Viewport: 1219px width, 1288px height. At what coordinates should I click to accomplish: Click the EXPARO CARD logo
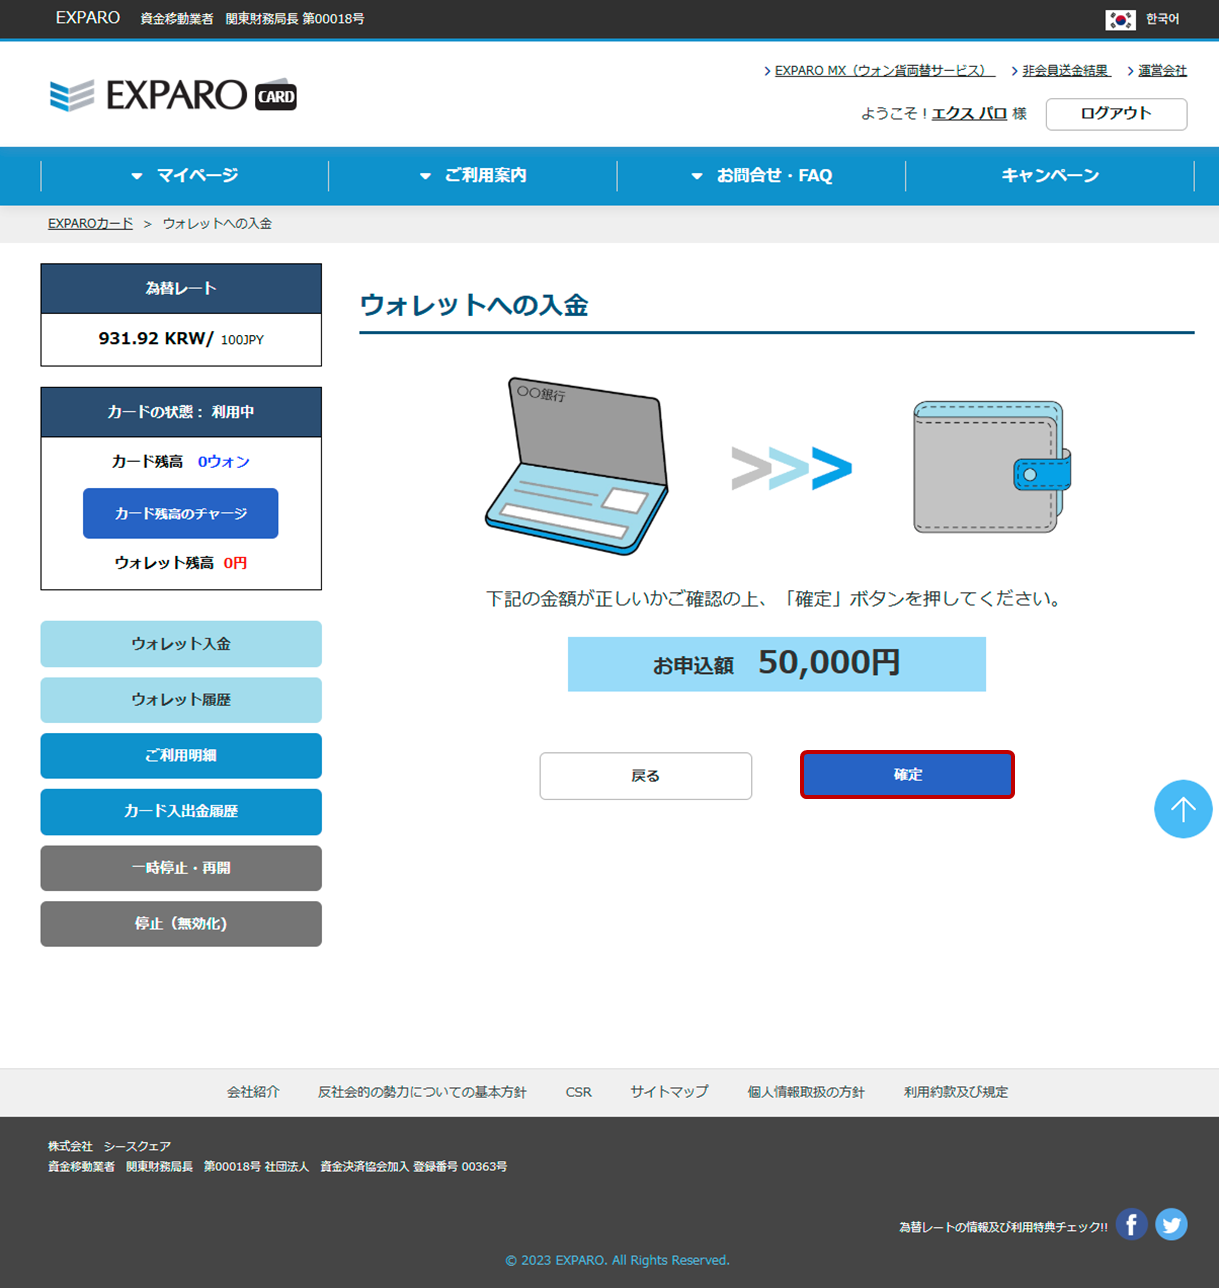[173, 95]
